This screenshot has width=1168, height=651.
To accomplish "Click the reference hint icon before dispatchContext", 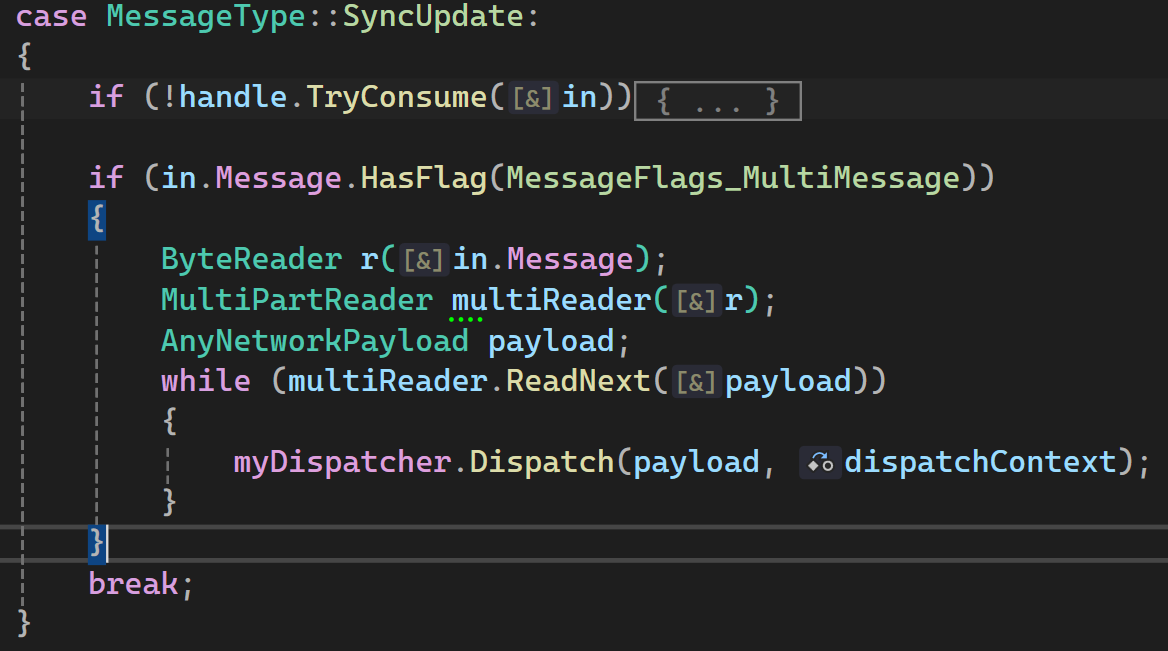I will [x=820, y=462].
